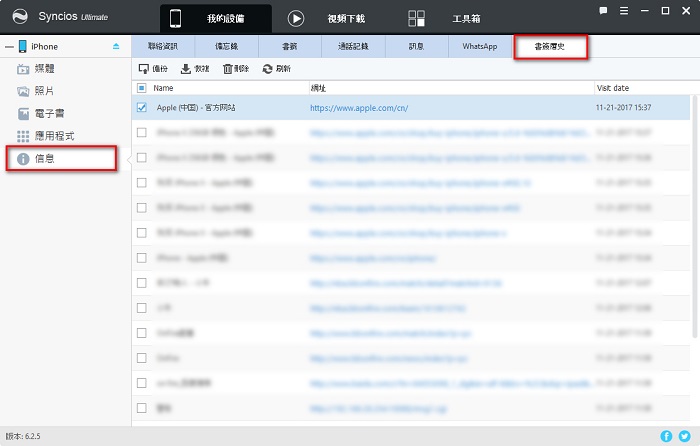Open the 我的設備 (My Devices) section
This screenshot has width=700, height=446.
click(216, 18)
